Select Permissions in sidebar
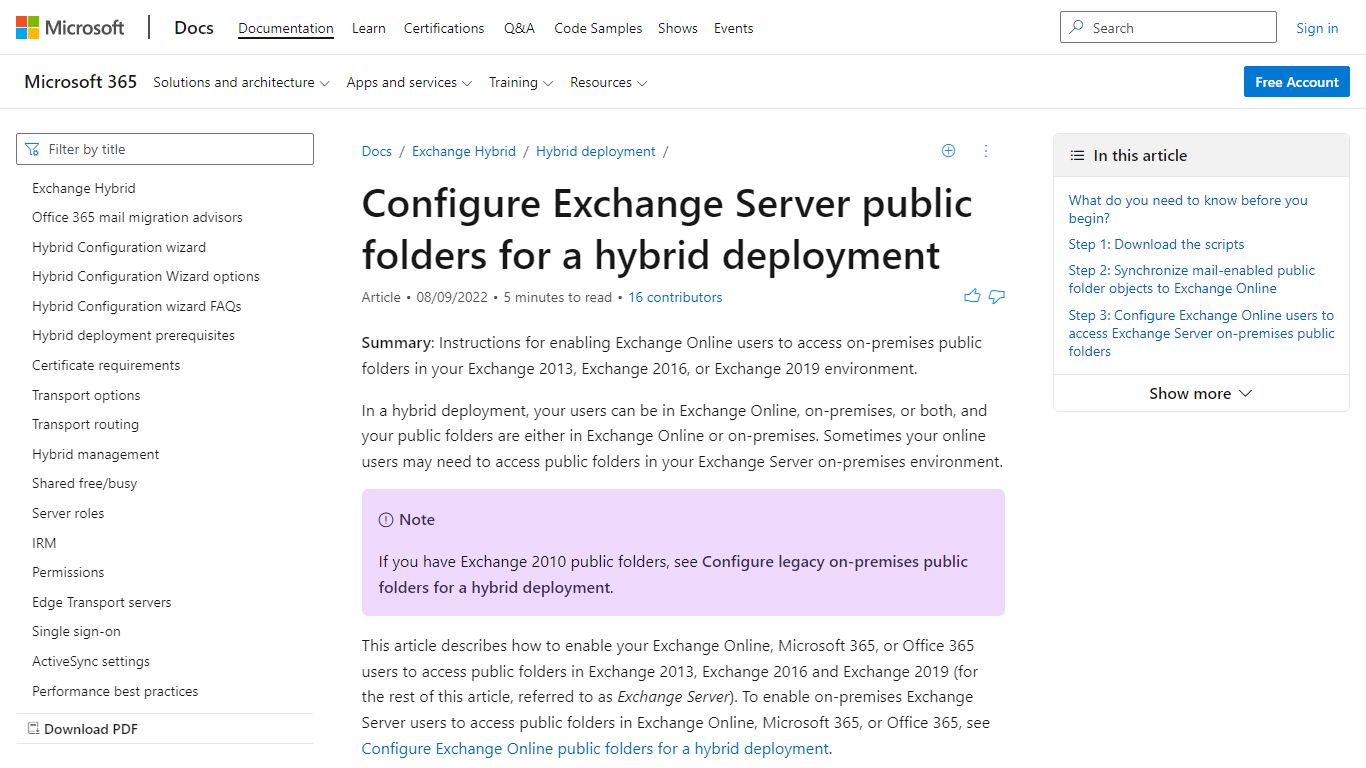 tap(68, 572)
